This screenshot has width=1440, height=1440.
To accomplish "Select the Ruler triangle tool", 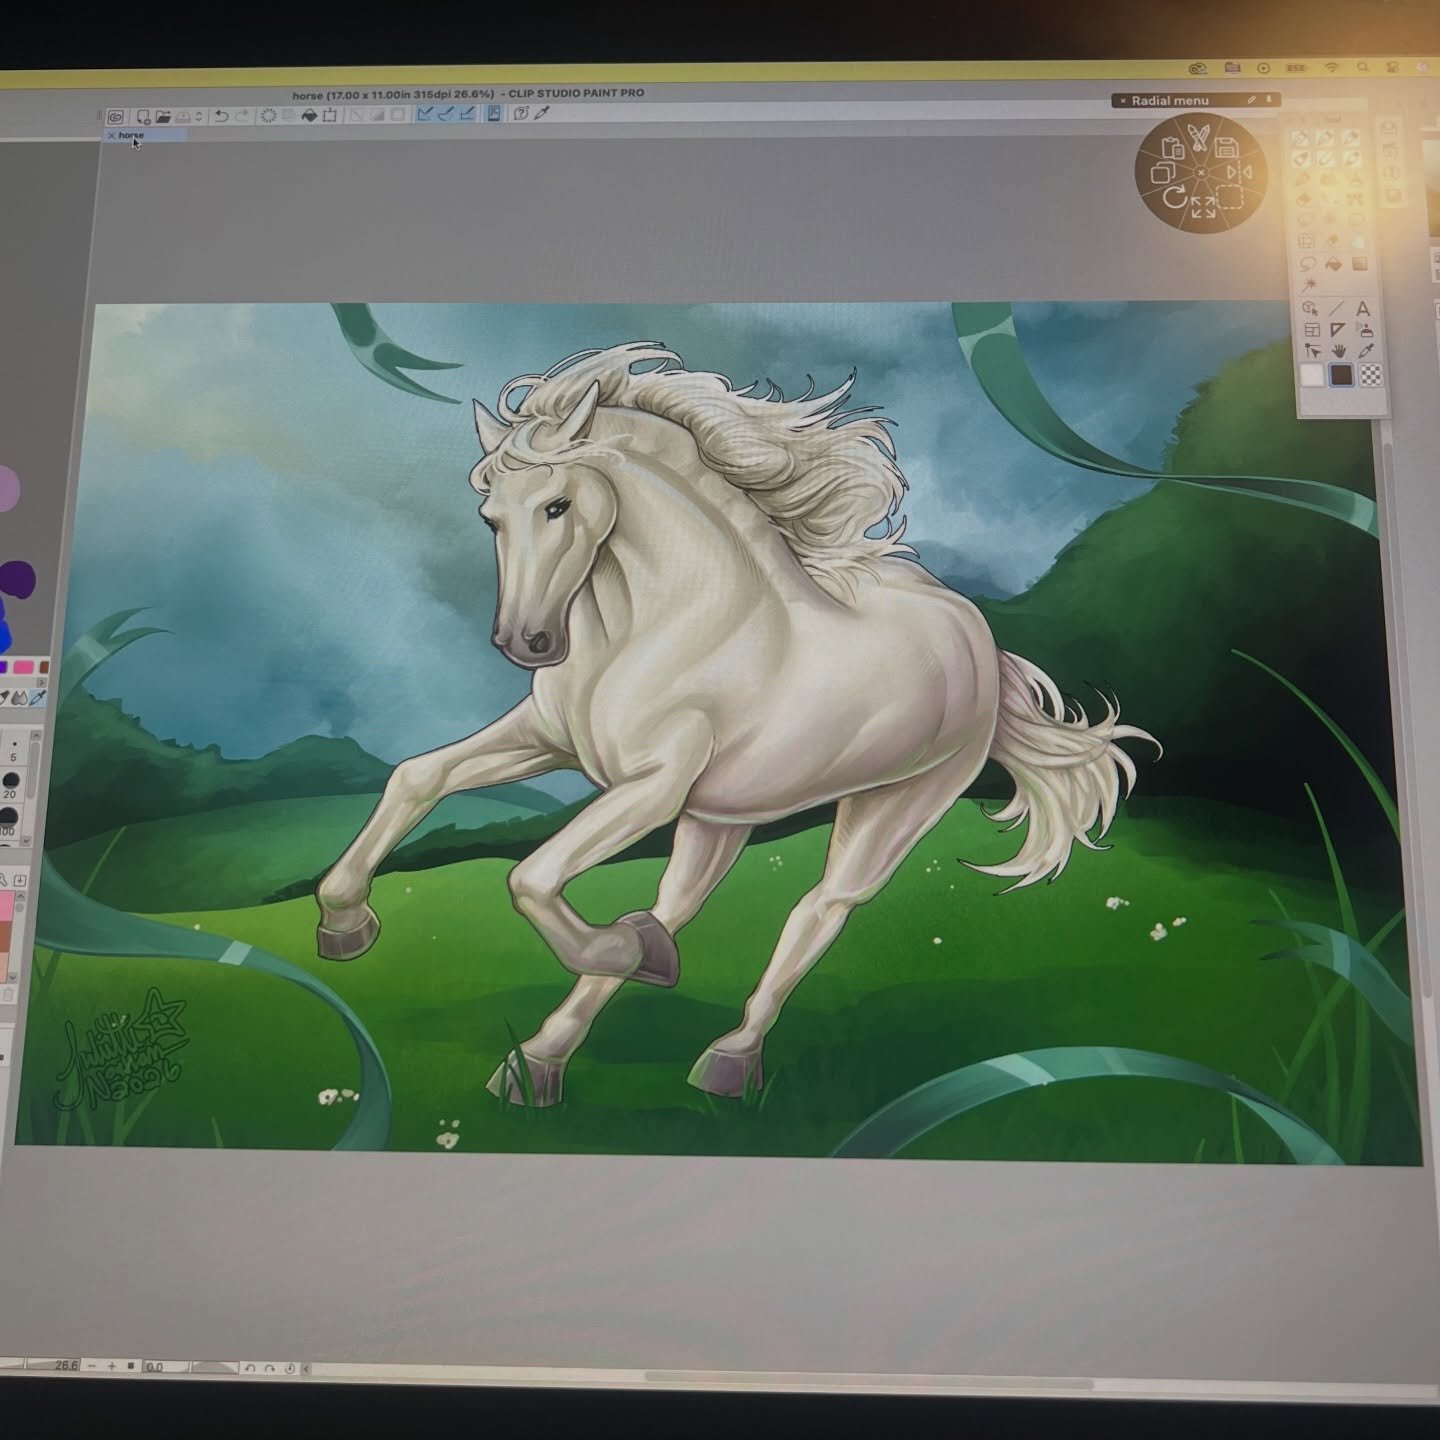I will tap(1338, 329).
